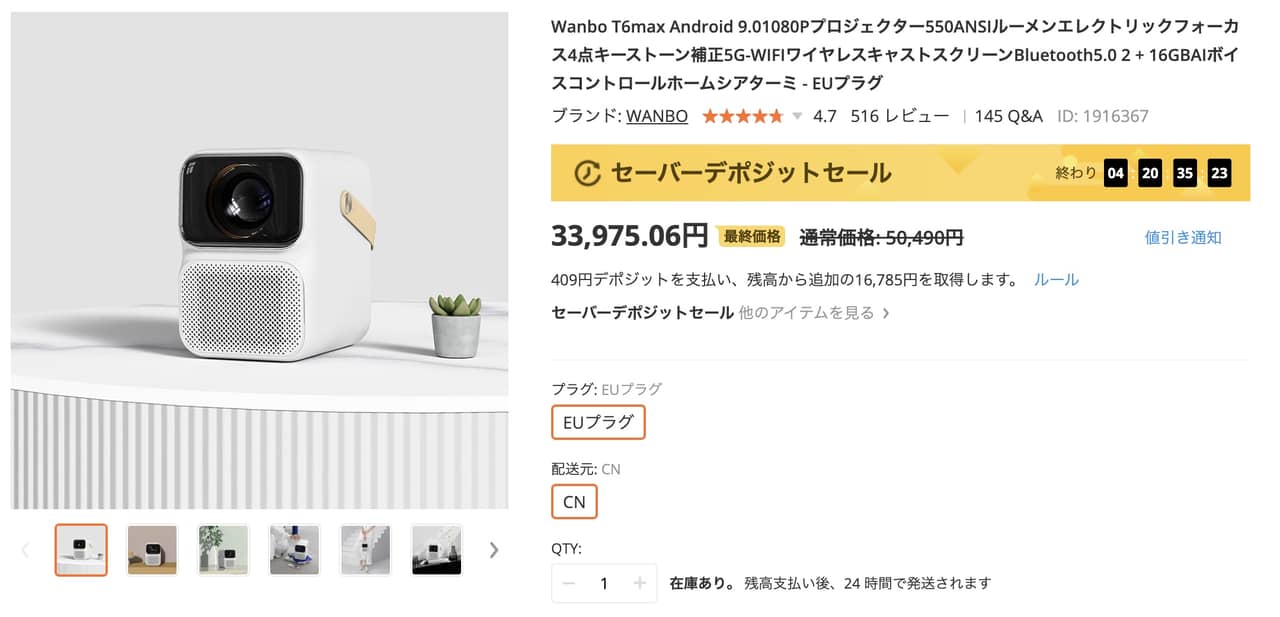Increase quantity with plus icon
Viewport: 1280px width, 617px height.
(x=640, y=583)
